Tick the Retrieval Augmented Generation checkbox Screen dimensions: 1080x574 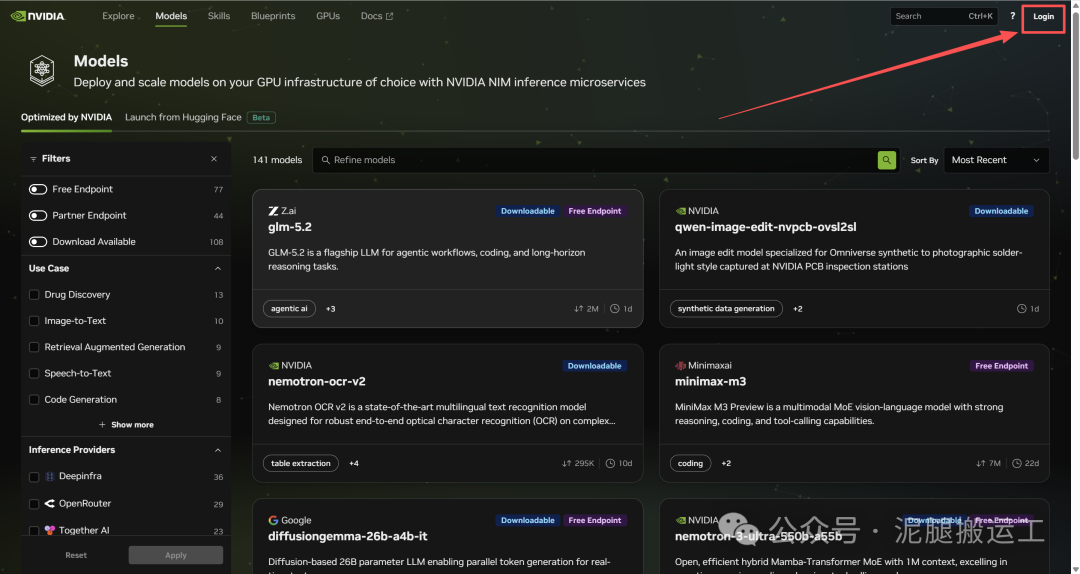(x=34, y=347)
